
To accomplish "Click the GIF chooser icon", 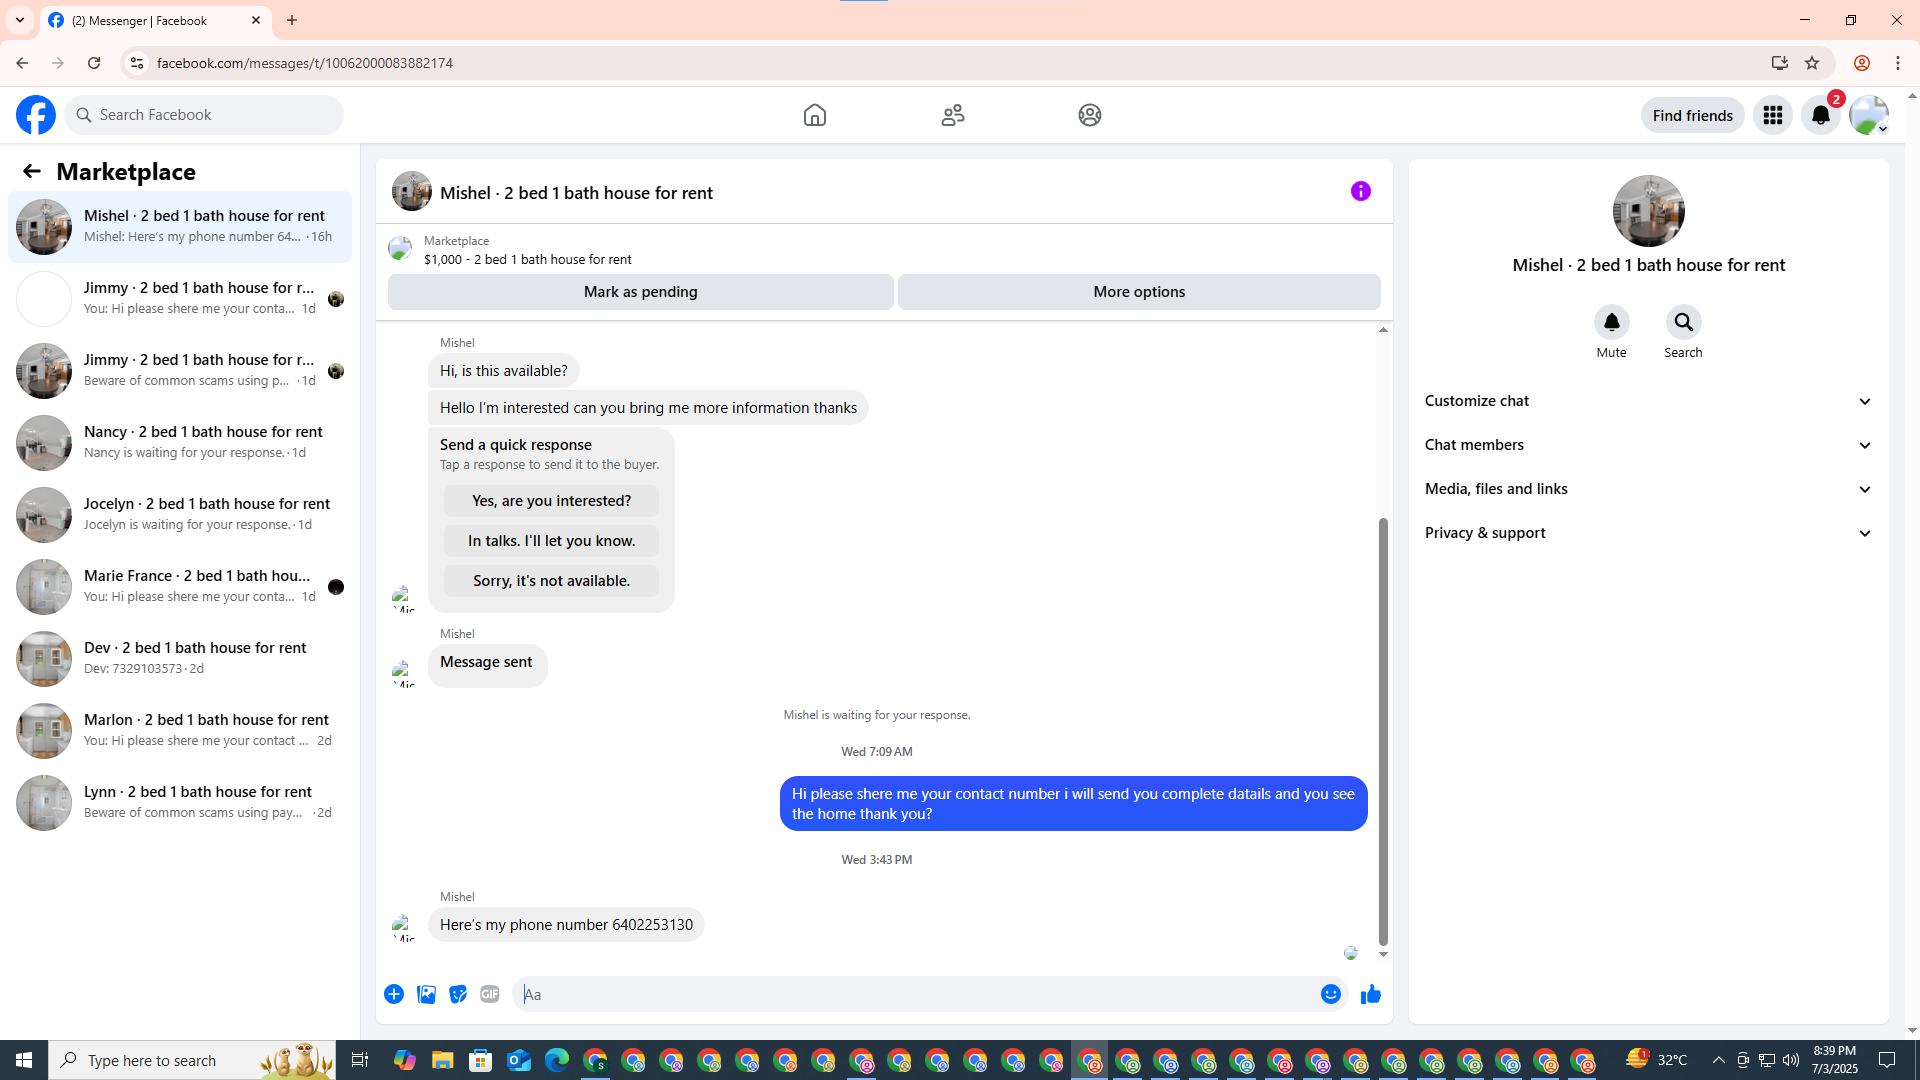I will tap(489, 994).
